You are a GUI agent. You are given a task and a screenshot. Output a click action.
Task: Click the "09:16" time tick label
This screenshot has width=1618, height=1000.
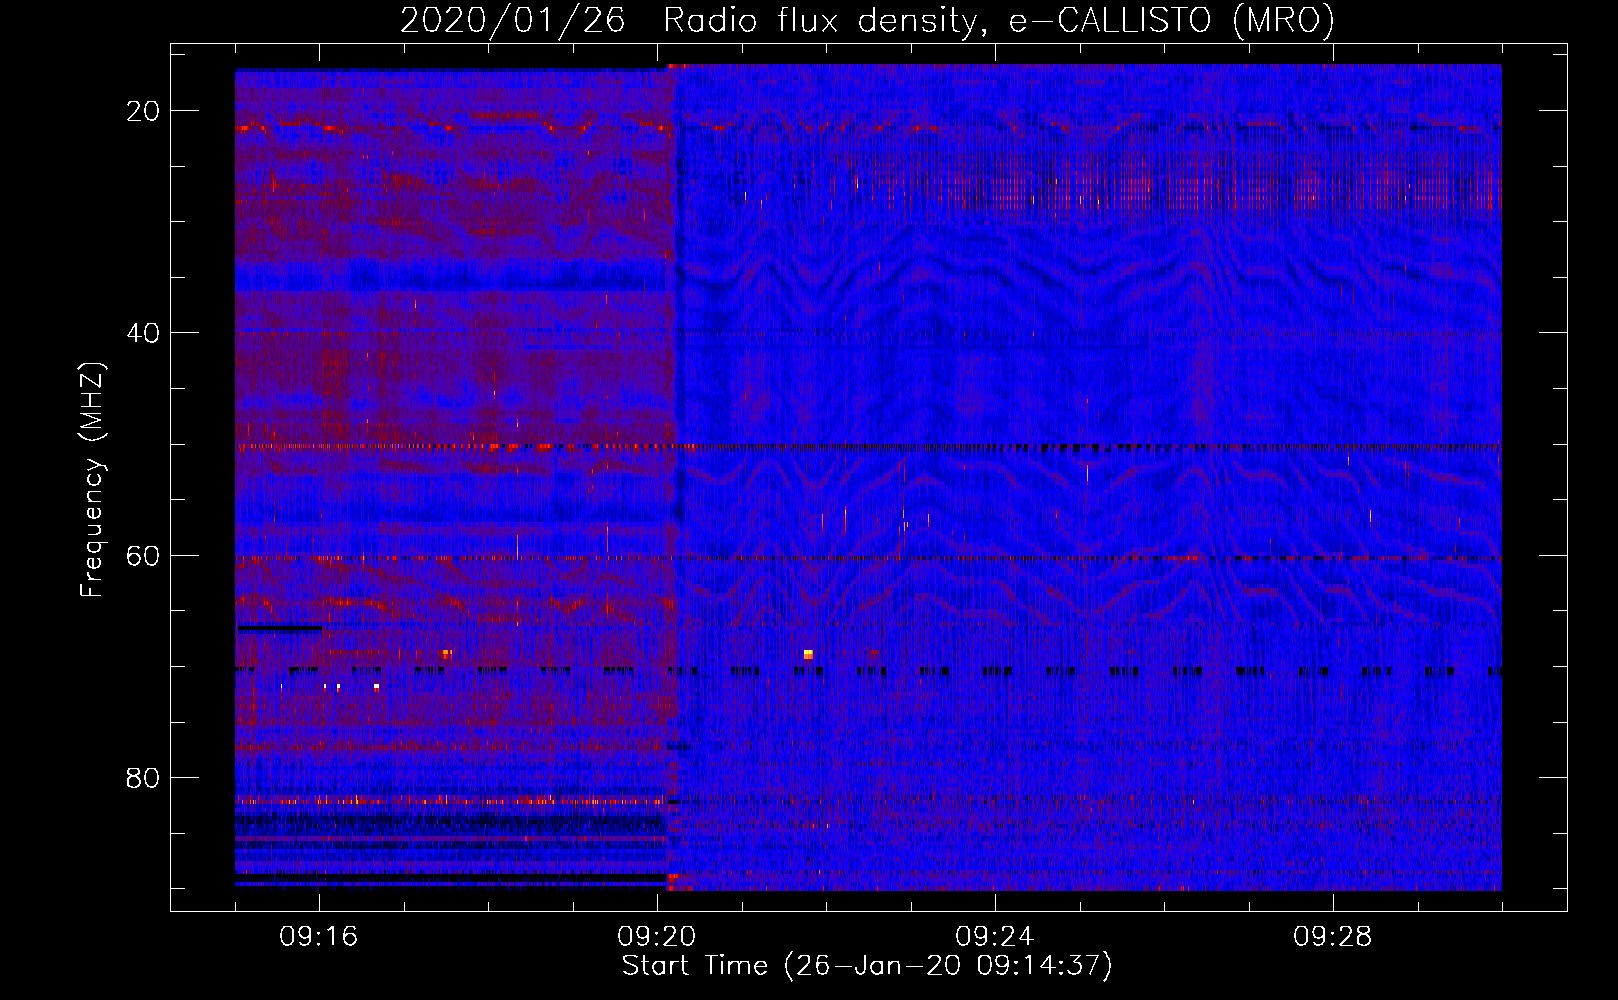pos(319,936)
